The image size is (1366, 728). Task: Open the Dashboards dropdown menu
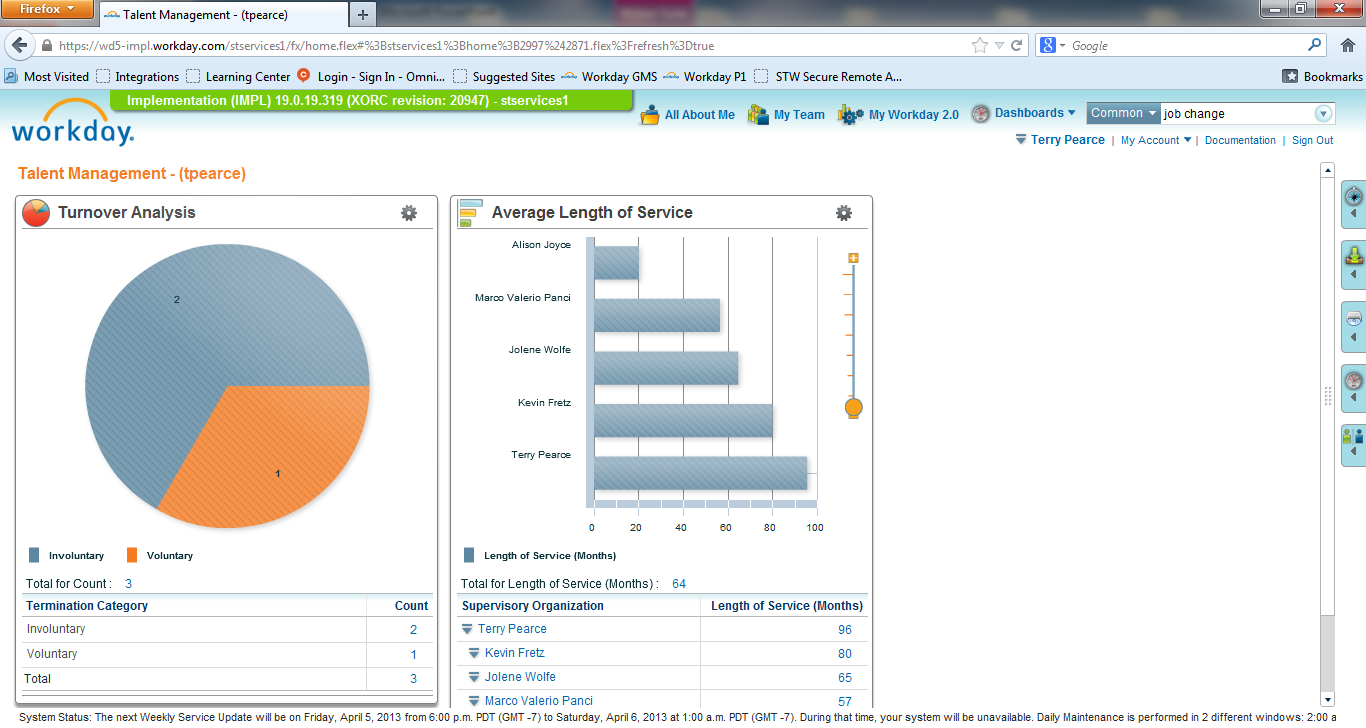(x=1023, y=113)
